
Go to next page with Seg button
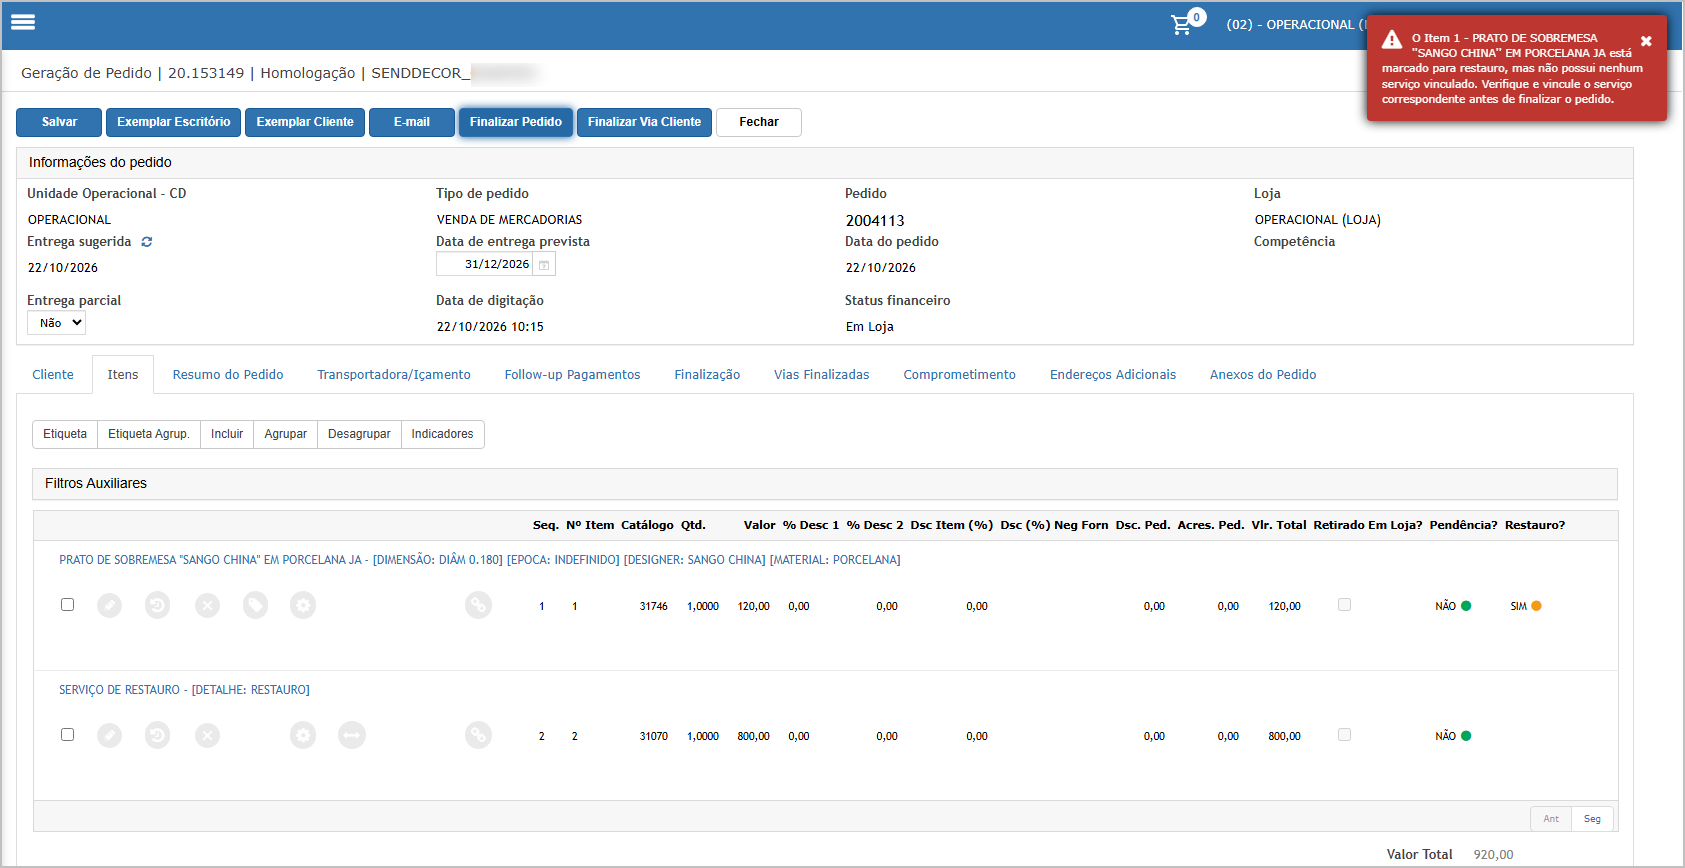pos(1592,819)
